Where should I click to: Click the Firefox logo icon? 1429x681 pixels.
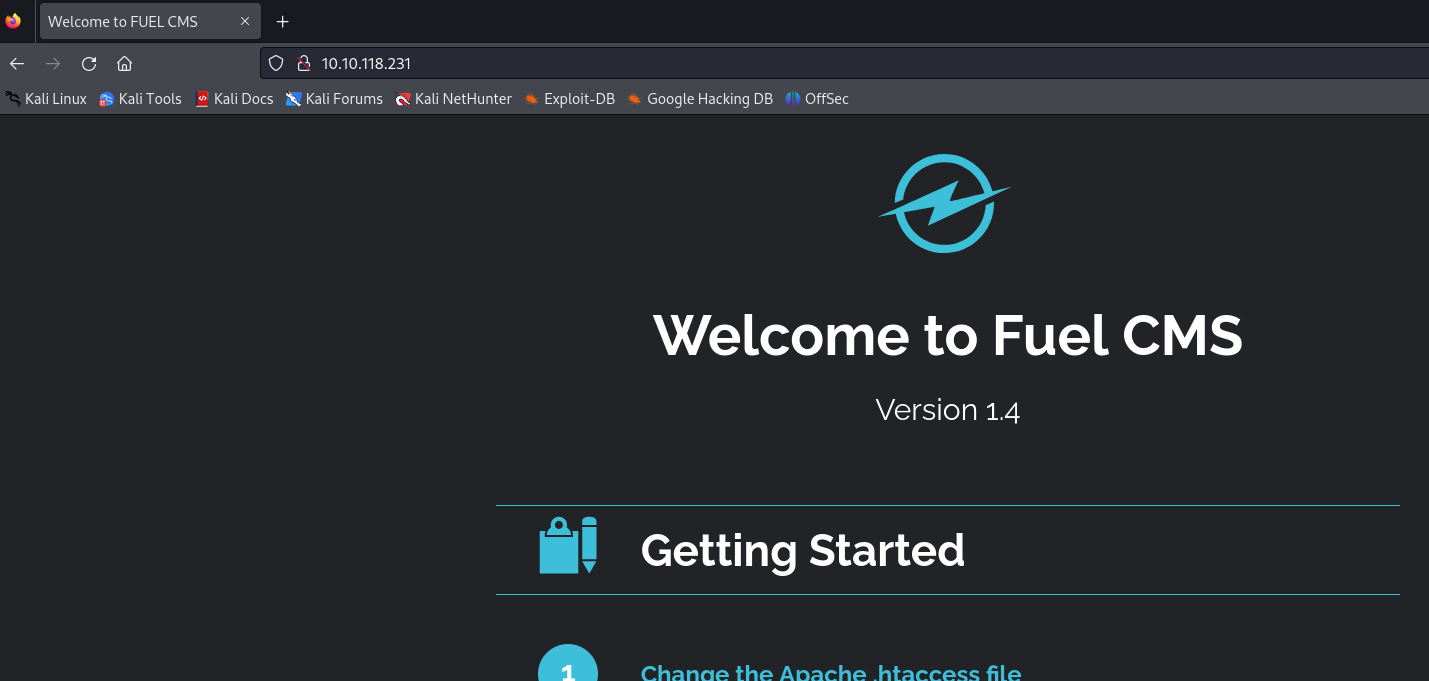[13, 21]
